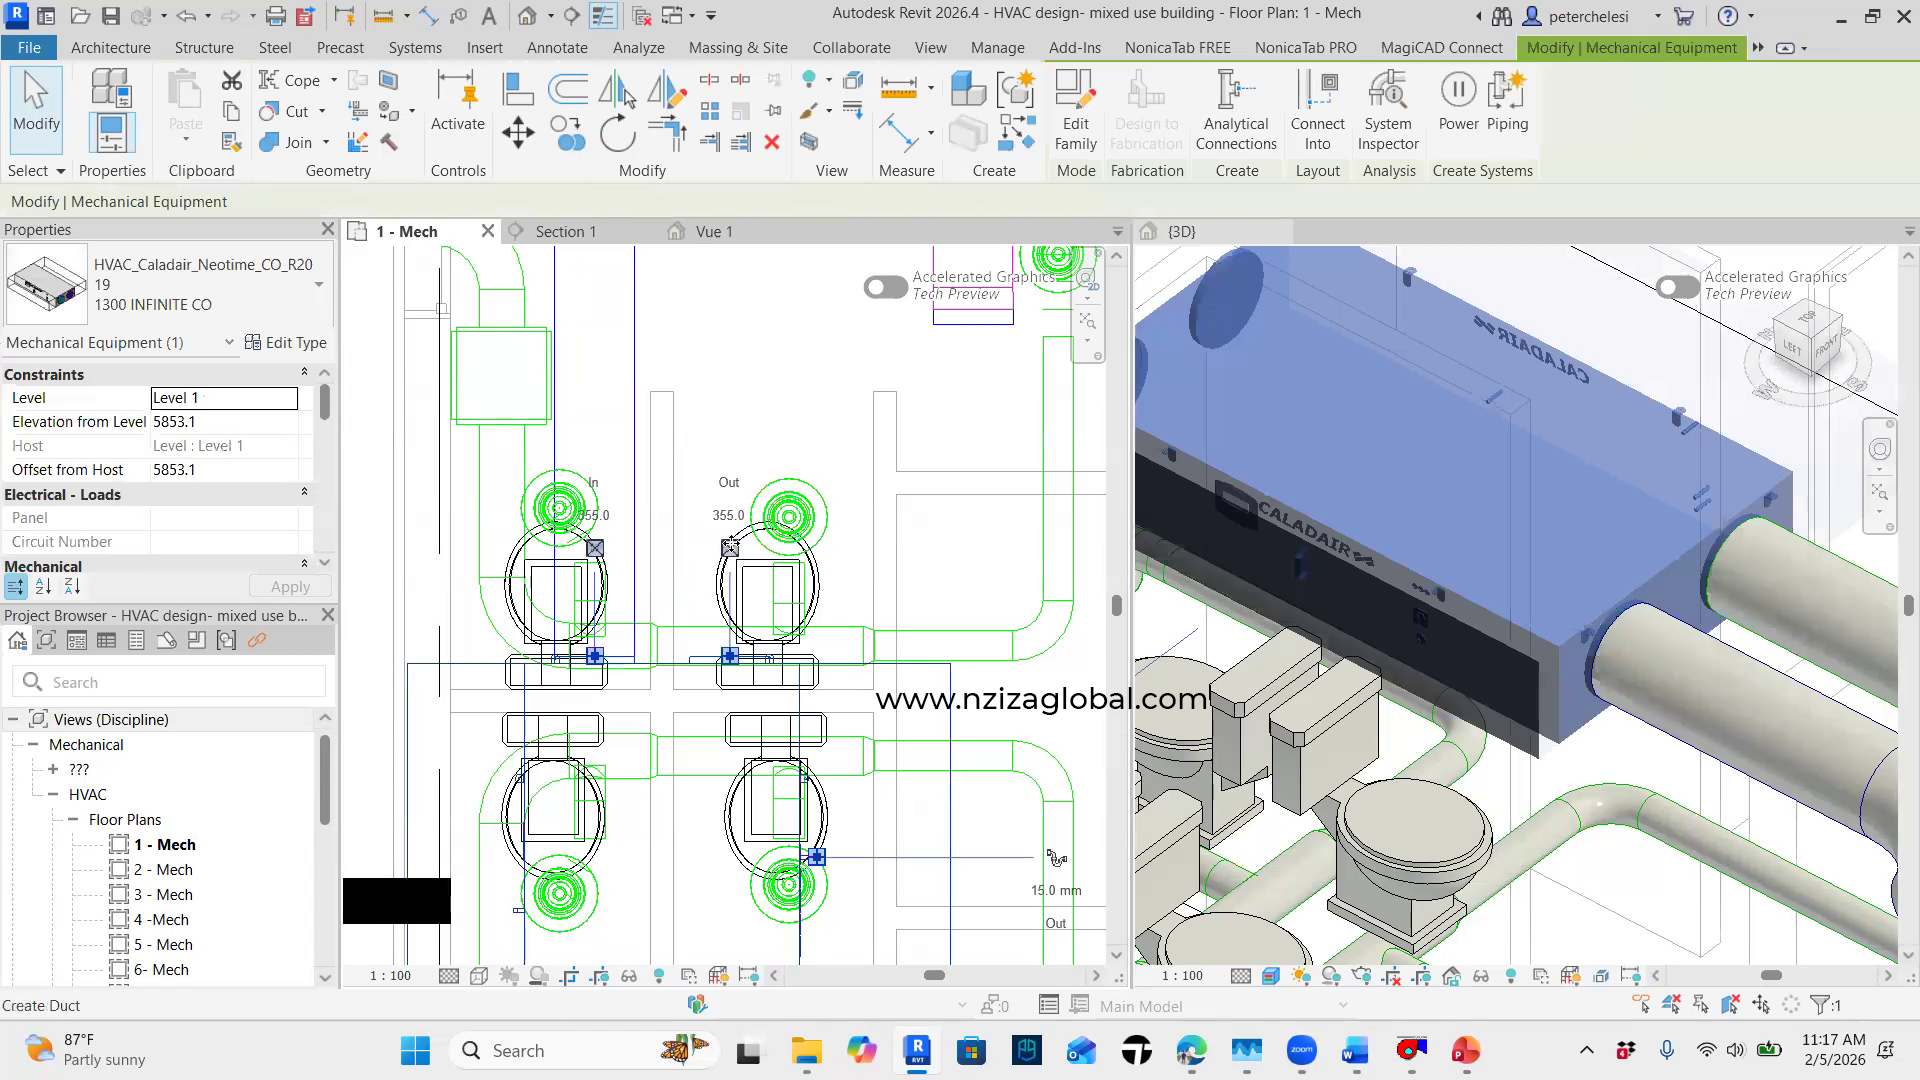This screenshot has height=1080, width=1920.
Task: Open the Analytical Connections tool
Action: (1236, 110)
